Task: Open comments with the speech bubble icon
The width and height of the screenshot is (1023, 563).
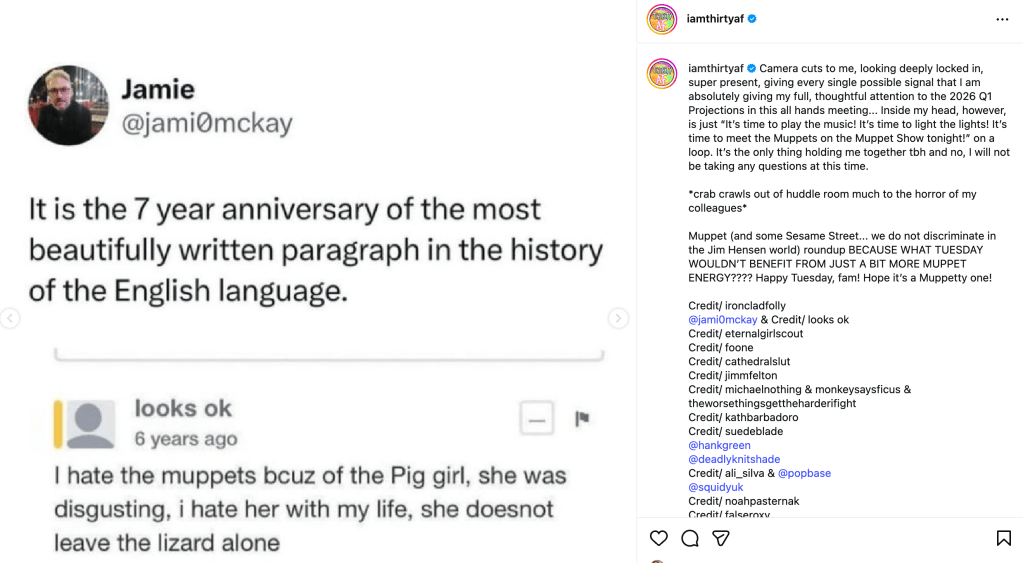Action: [689, 538]
